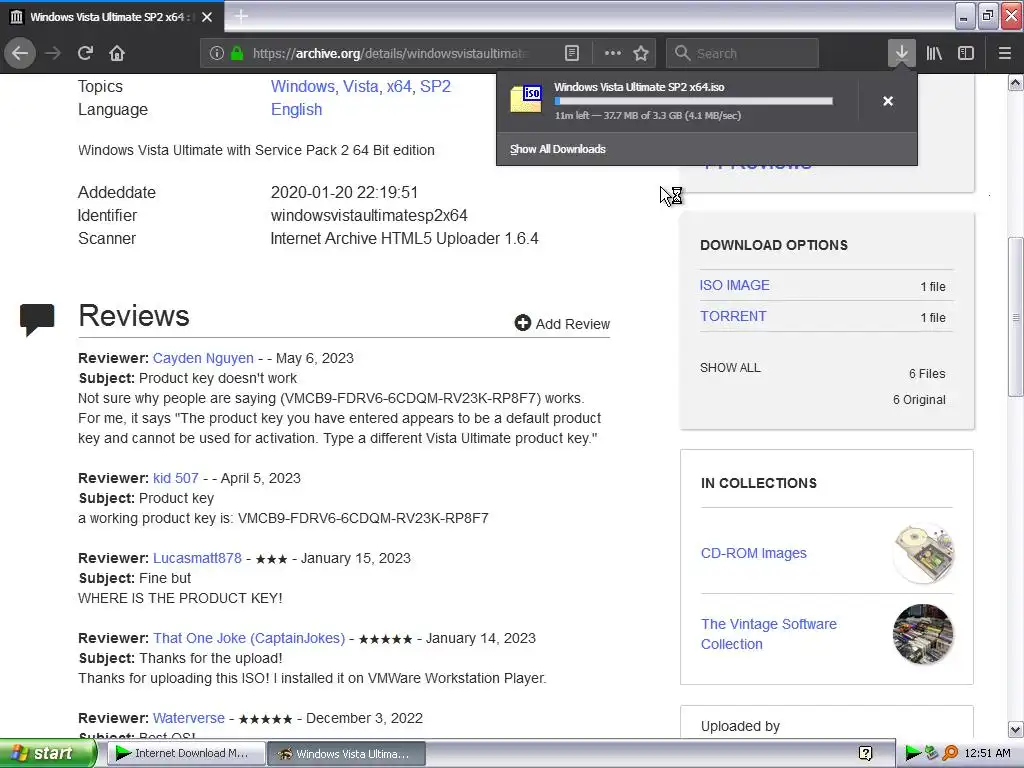Open reviewer kid 507 profile
Viewport: 1024px width, 768px height.
coord(176,478)
